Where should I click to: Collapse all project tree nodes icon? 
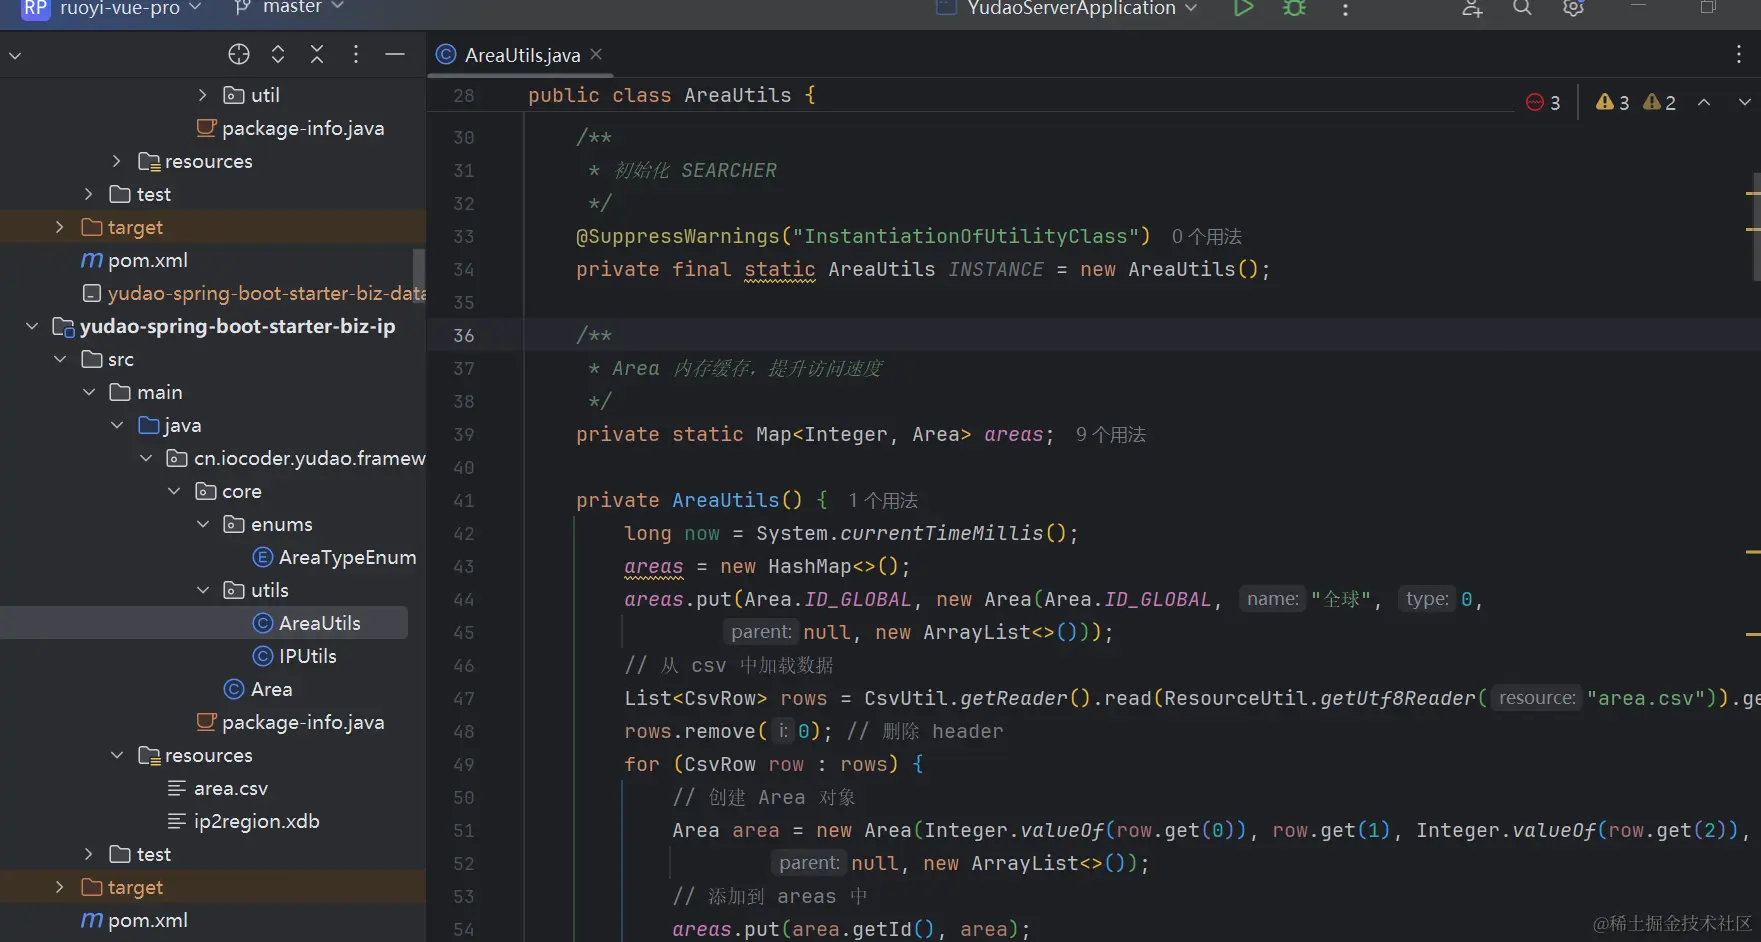click(x=317, y=55)
